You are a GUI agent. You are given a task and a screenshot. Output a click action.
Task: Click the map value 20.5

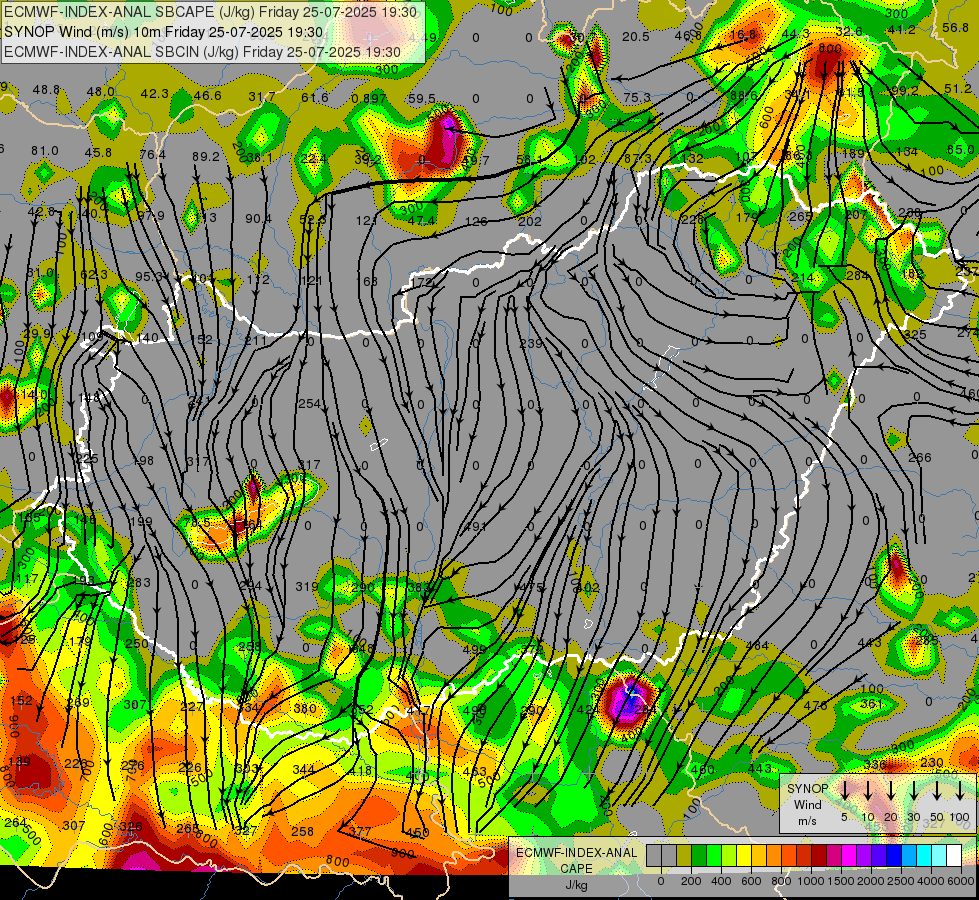point(636,37)
